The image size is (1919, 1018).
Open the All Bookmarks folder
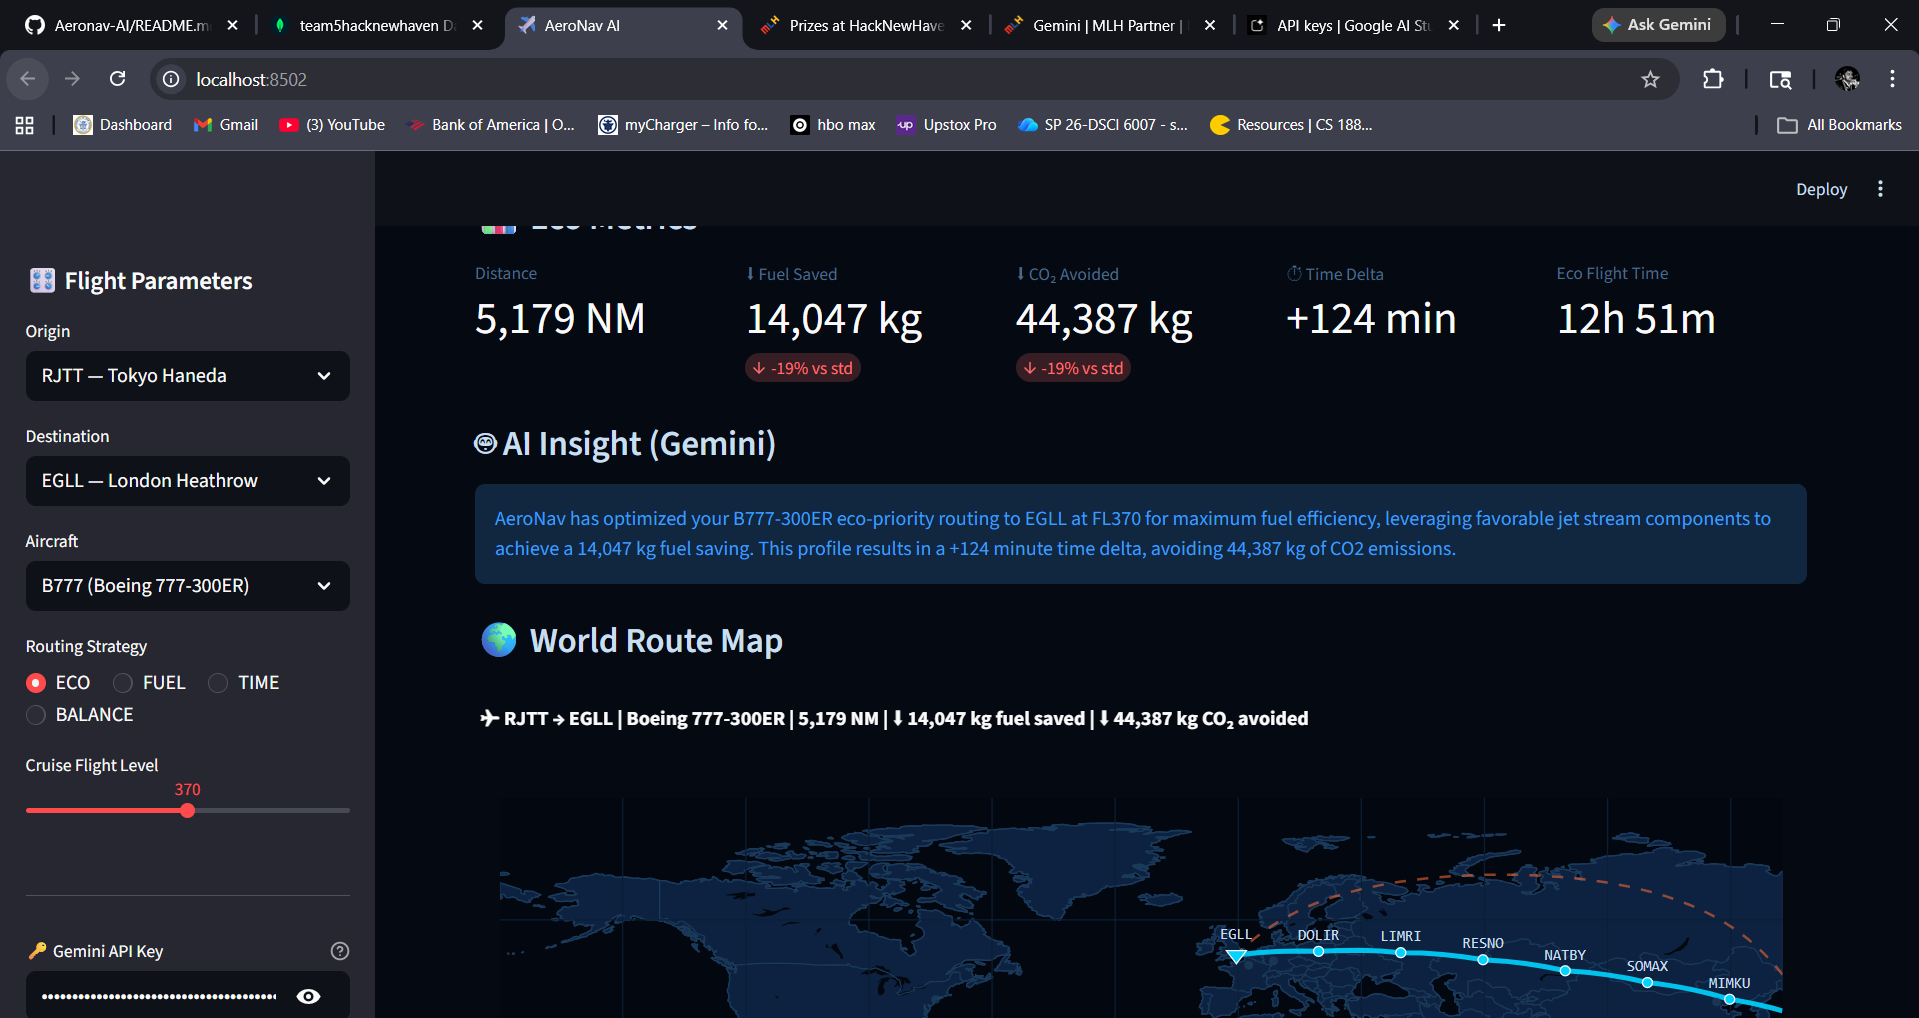[x=1840, y=125]
